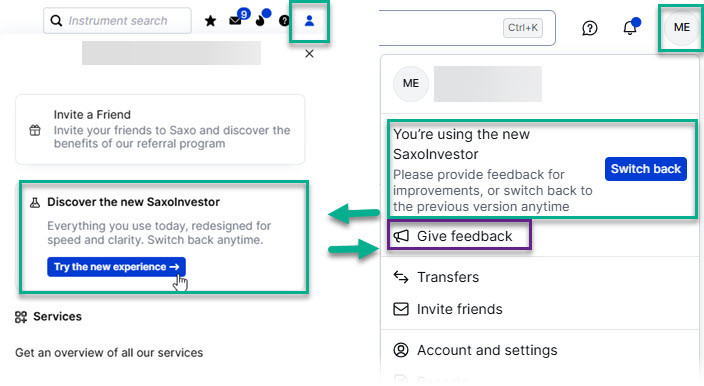Open the Services section

point(48,317)
